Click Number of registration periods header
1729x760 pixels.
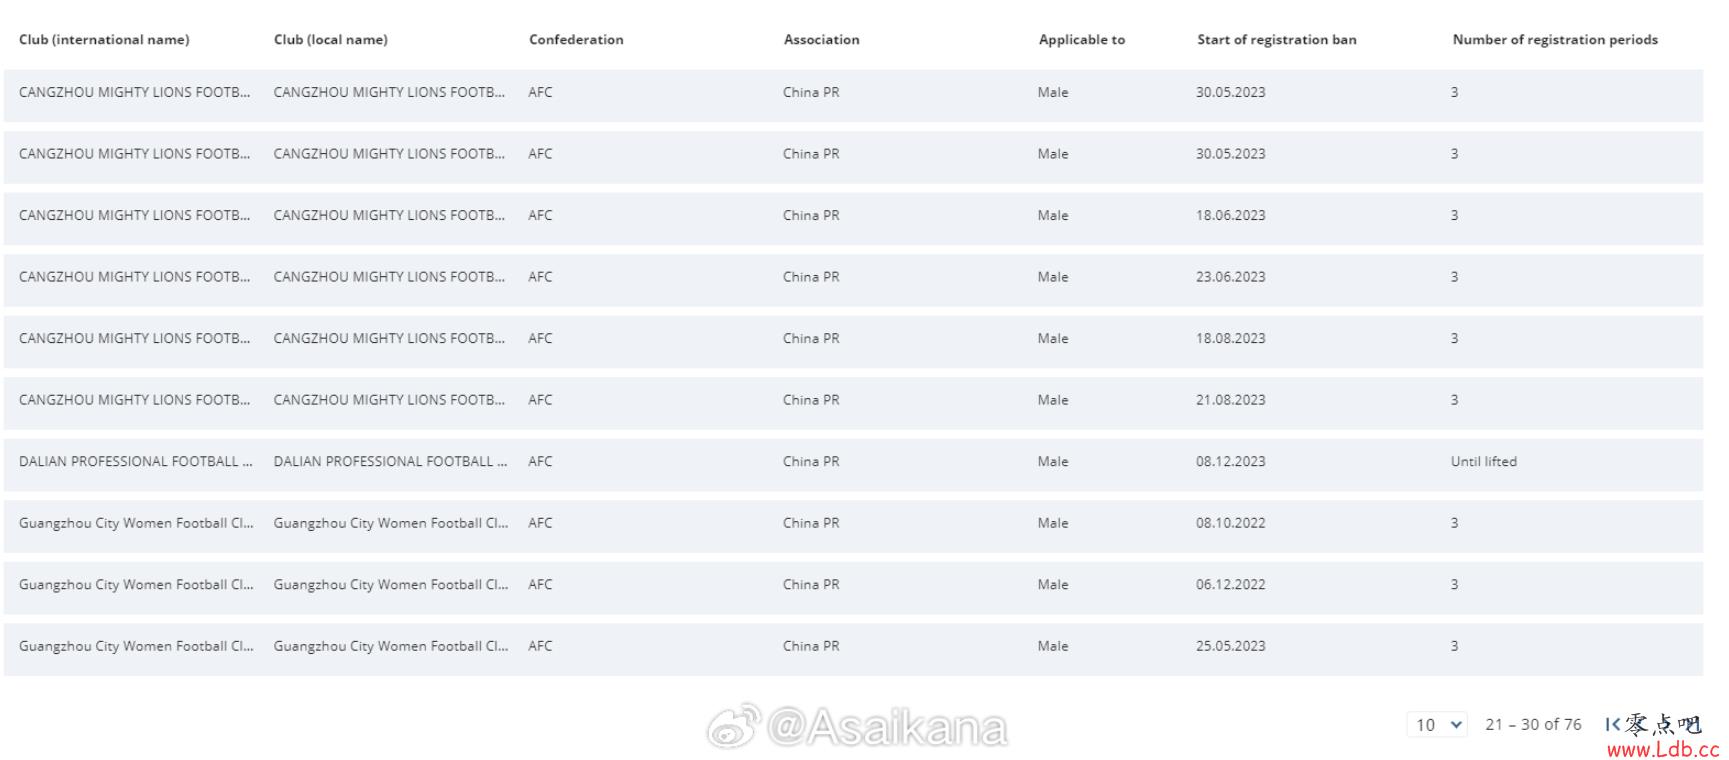pyautogui.click(x=1554, y=40)
